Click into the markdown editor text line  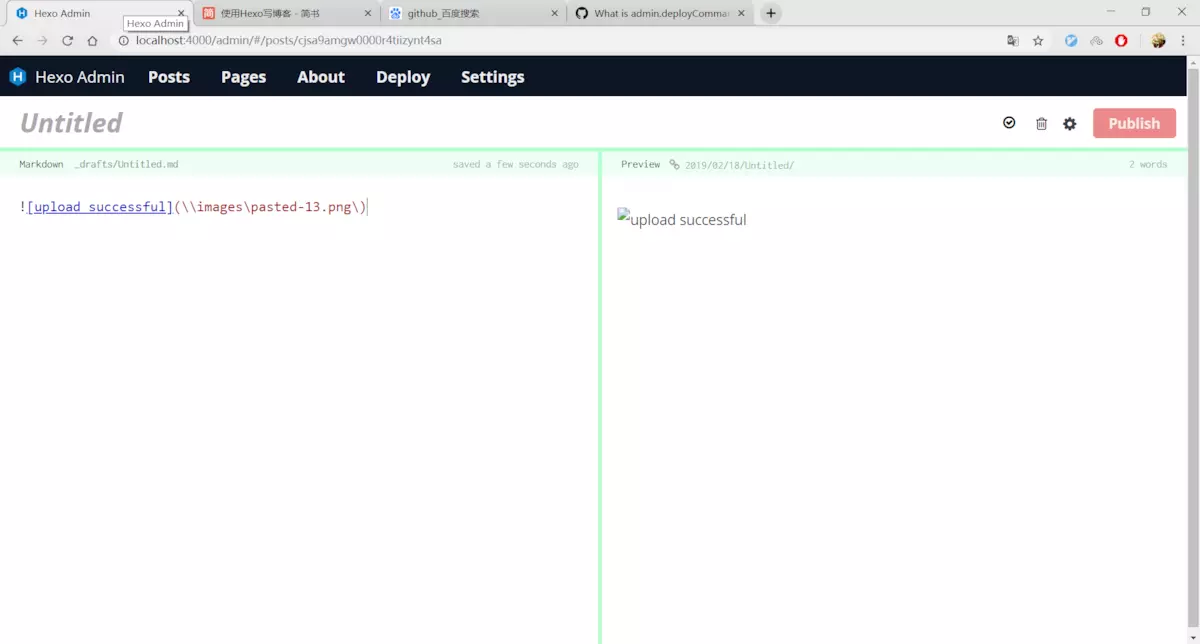point(194,207)
